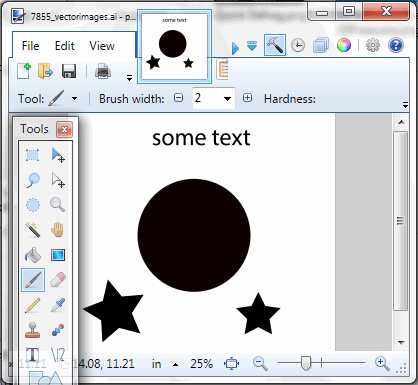418x385 pixels.
Task: Select the Recolor tool
Action: 58,330
